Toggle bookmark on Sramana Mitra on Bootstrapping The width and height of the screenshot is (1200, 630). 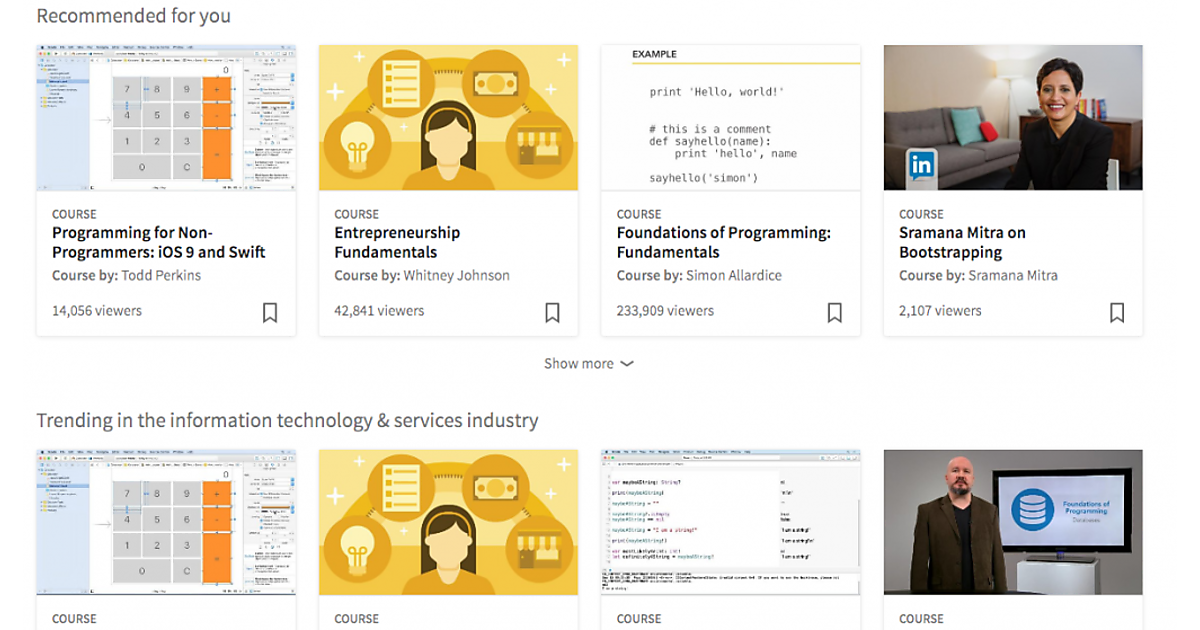pyautogui.click(x=1117, y=313)
